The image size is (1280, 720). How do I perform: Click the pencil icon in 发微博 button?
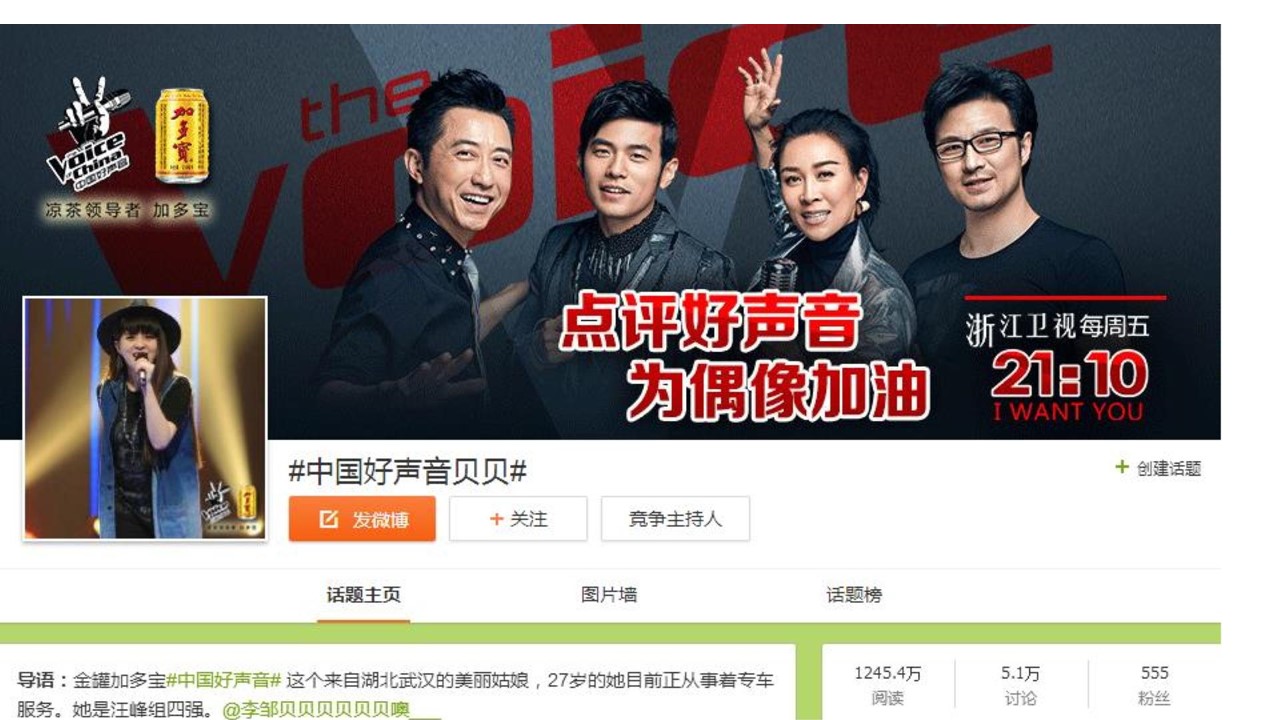click(x=328, y=520)
